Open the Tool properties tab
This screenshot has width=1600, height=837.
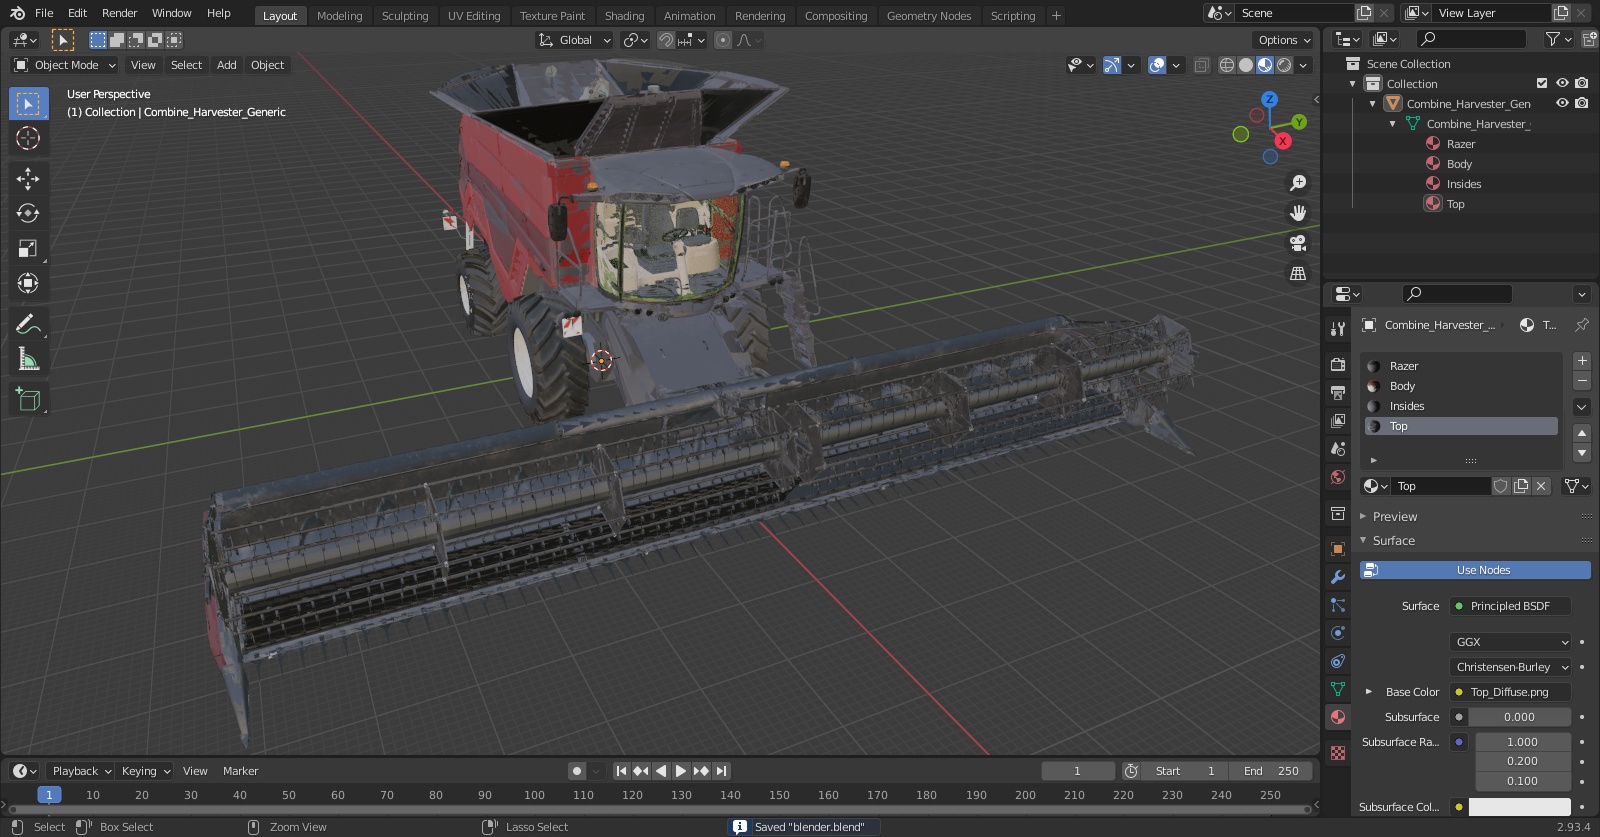tap(1338, 328)
